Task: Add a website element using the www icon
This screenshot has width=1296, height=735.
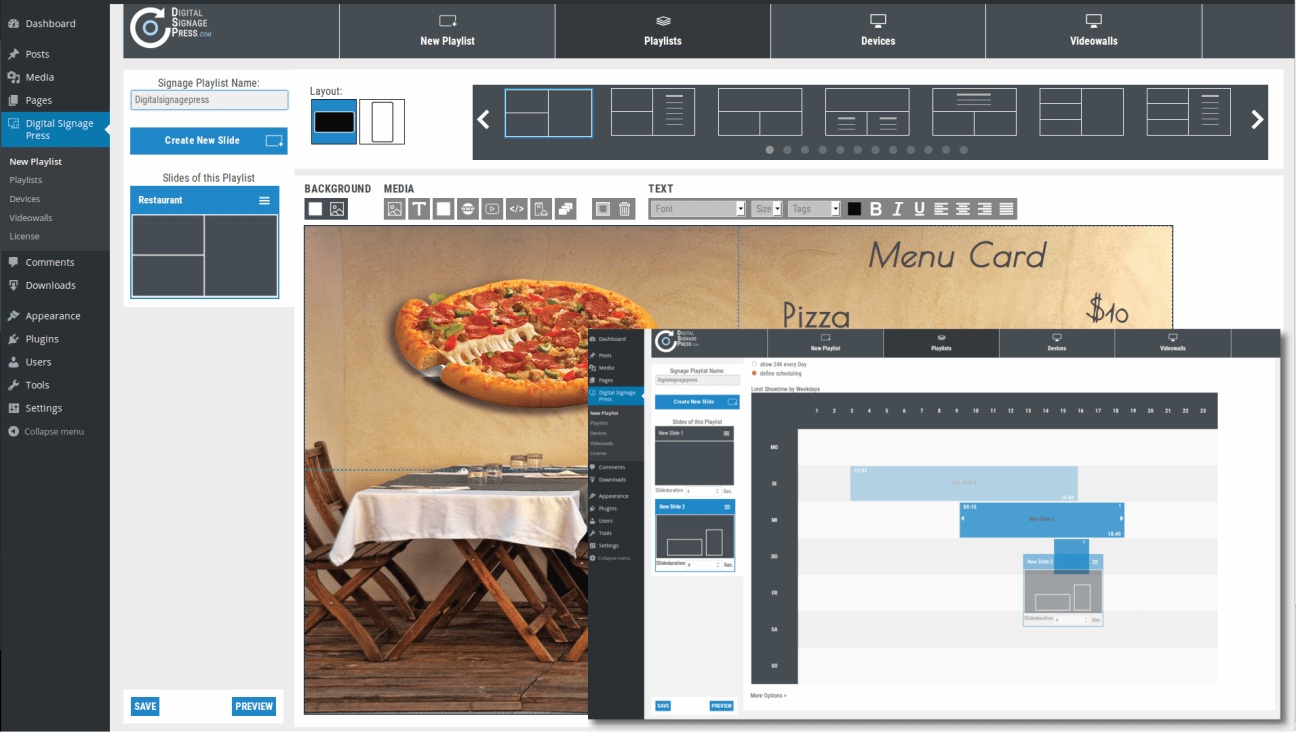Action: [468, 208]
